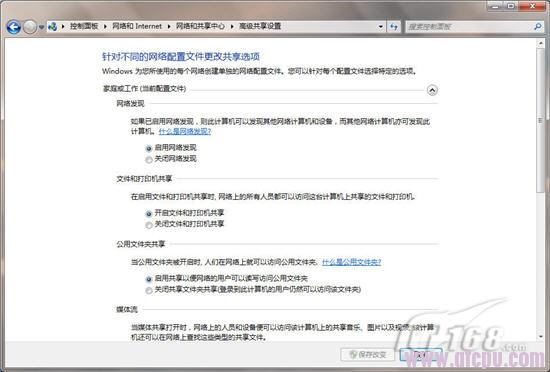
Task: Open the recent pages arrow beside Forward
Action: click(41, 27)
